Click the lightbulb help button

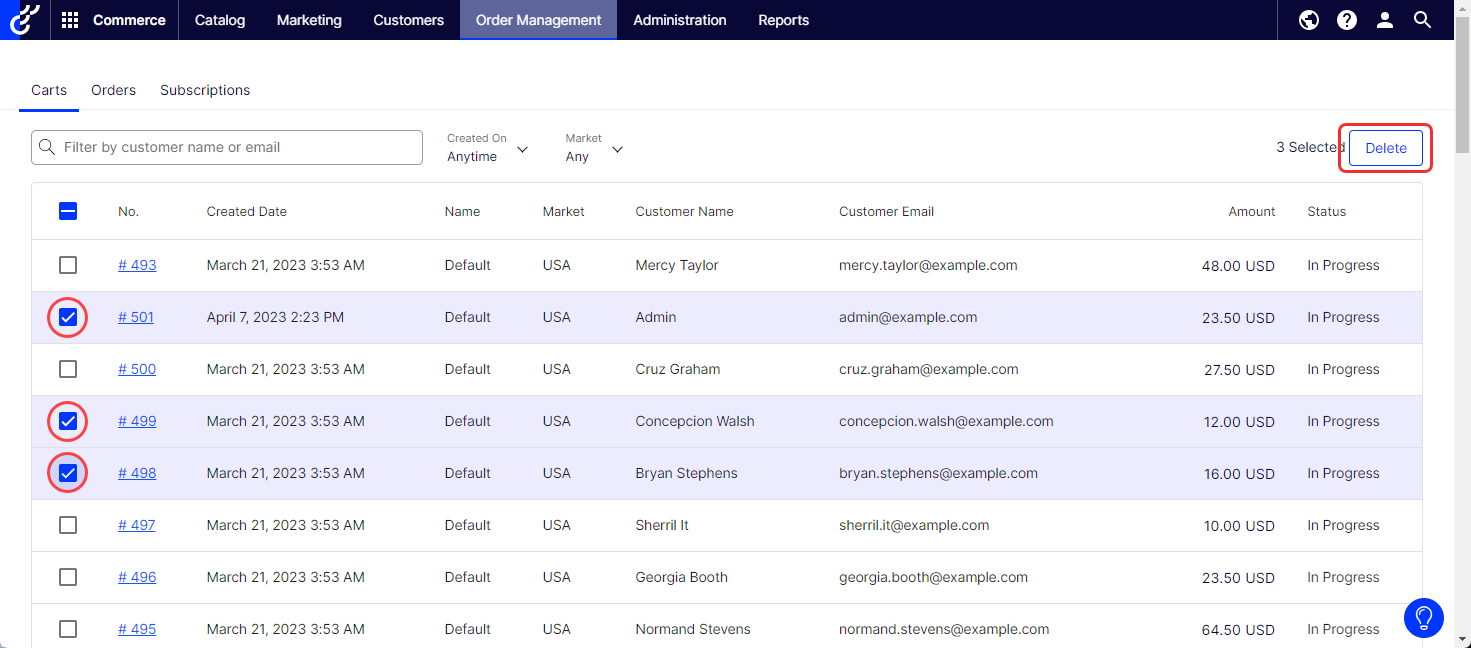click(x=1423, y=617)
